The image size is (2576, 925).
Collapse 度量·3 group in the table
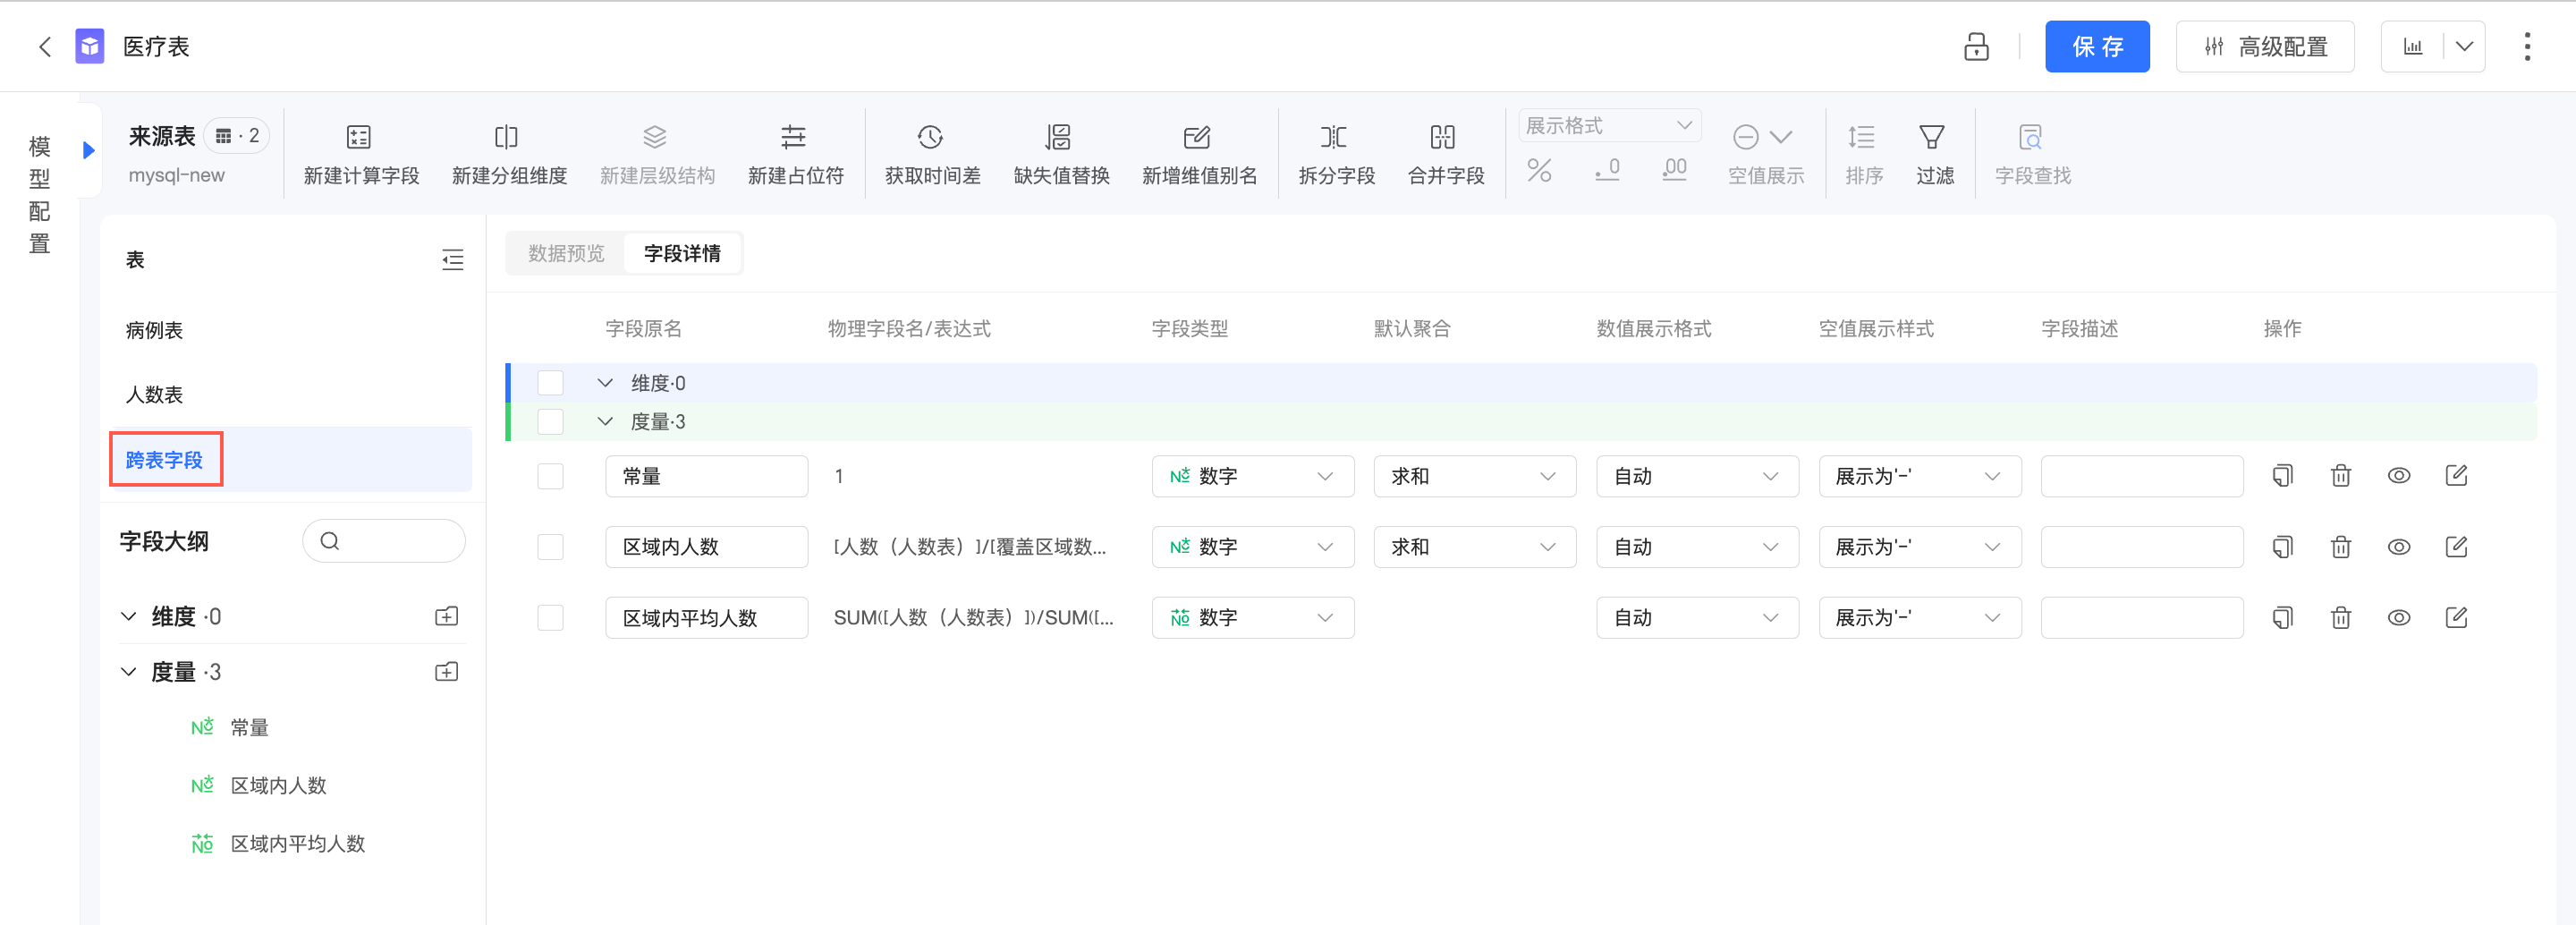tap(605, 422)
